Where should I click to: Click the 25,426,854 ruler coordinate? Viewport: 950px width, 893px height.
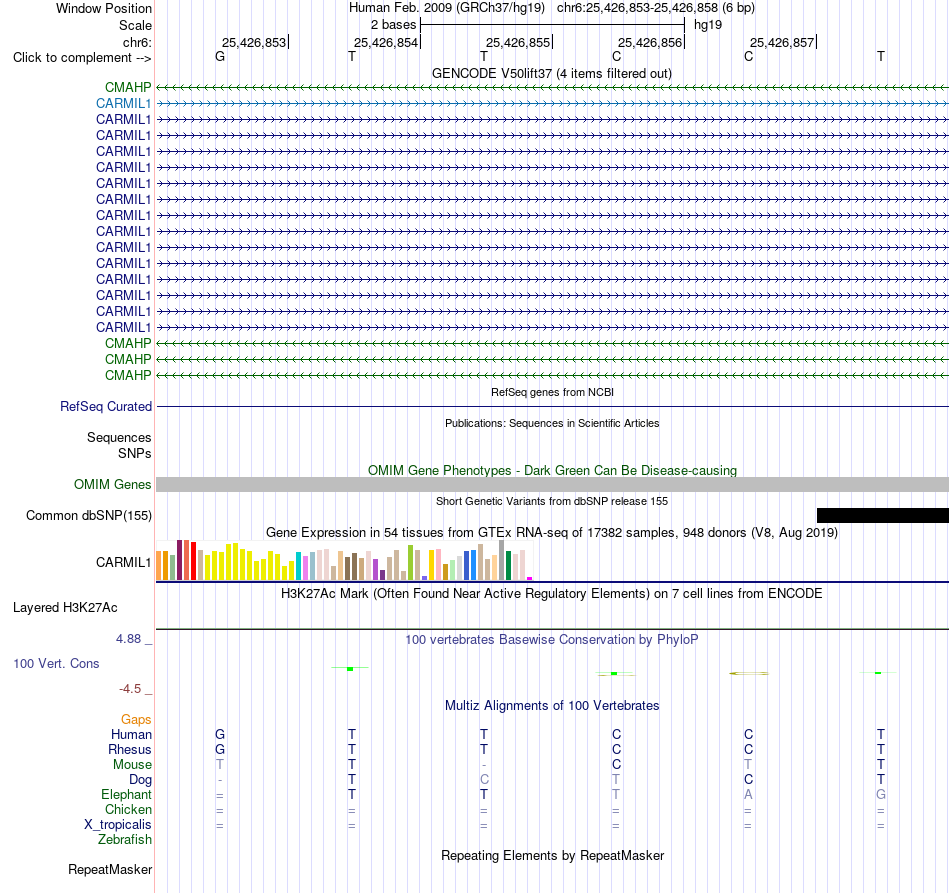tap(386, 42)
